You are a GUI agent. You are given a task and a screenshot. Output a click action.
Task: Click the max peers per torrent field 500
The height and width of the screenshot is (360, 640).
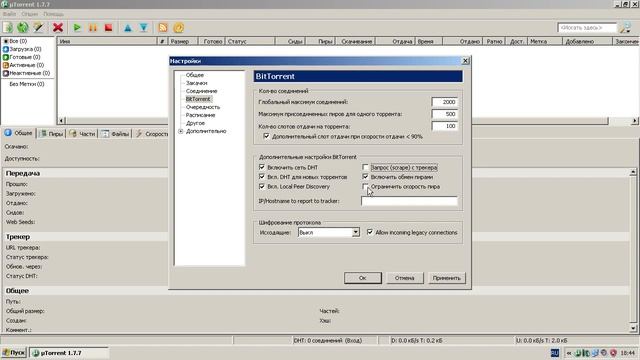point(444,114)
